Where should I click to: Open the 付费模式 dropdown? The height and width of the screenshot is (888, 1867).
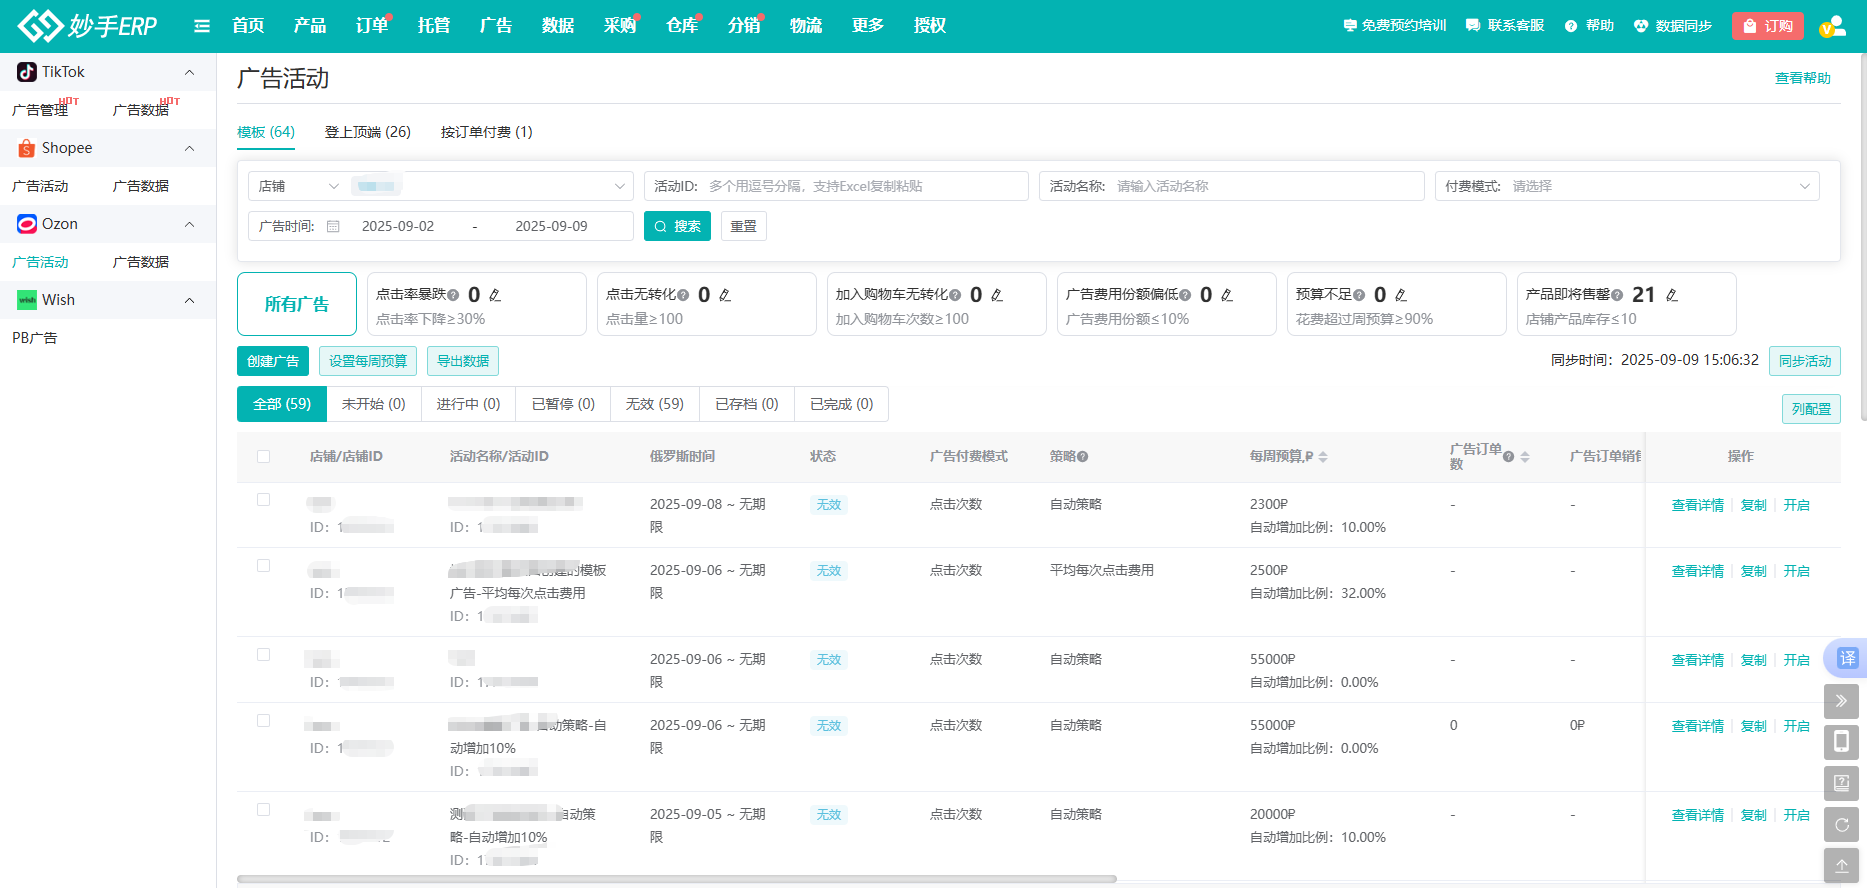(x=1626, y=186)
